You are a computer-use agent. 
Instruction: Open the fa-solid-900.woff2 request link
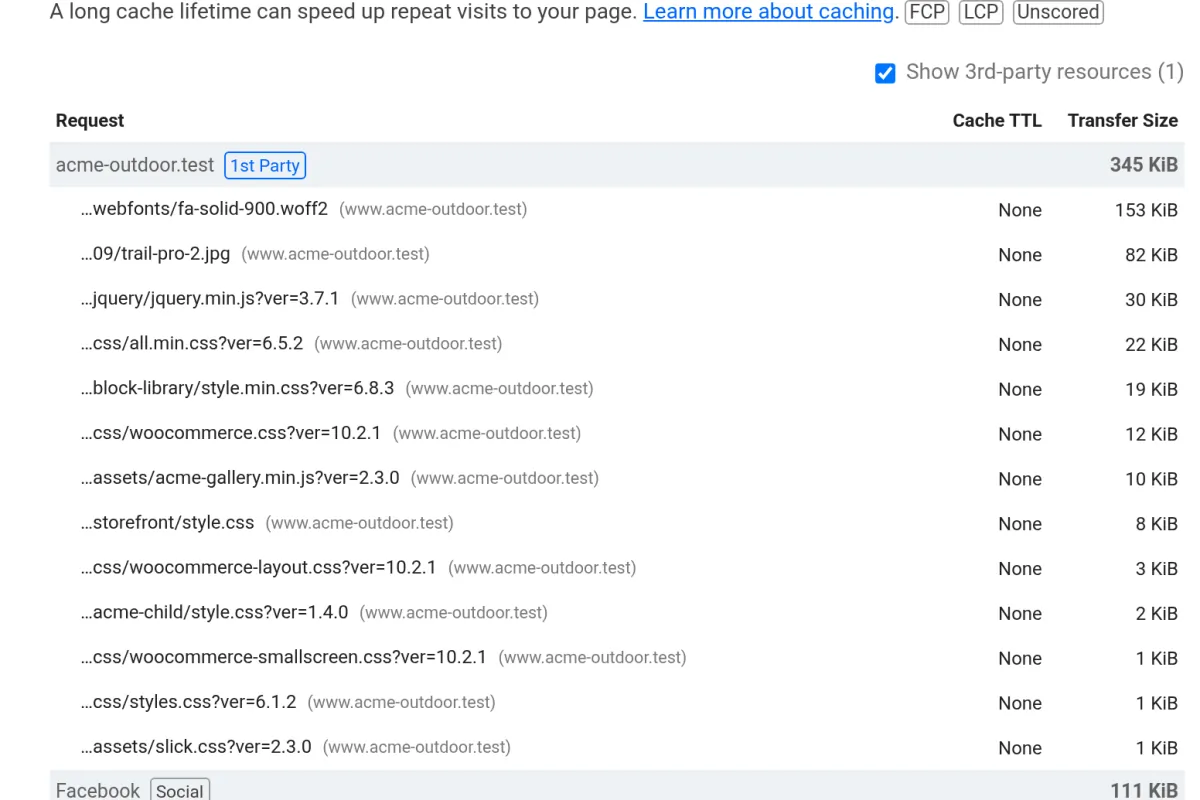tap(204, 209)
